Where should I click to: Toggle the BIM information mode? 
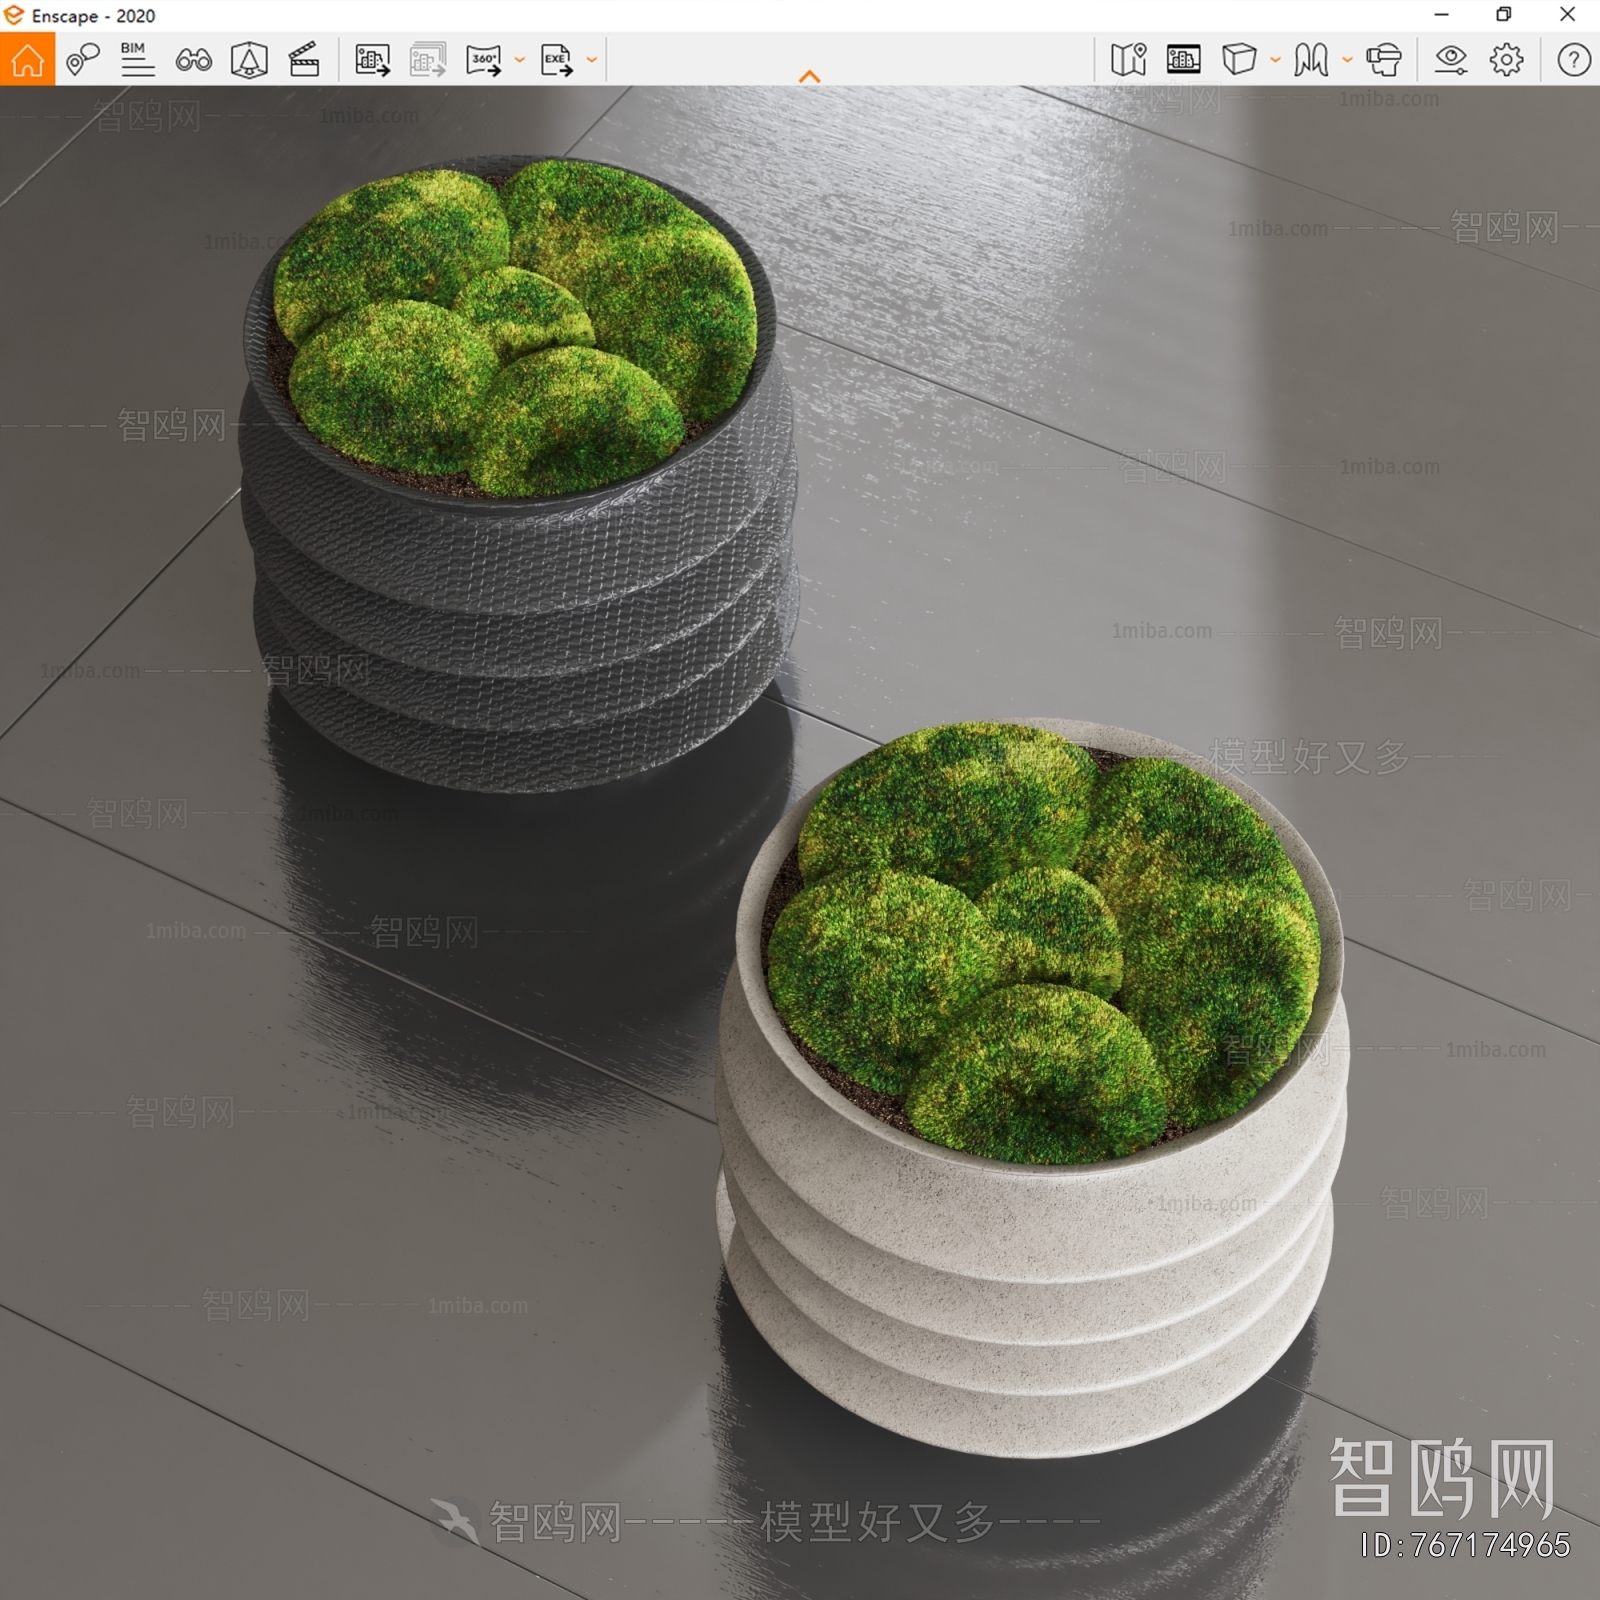click(137, 59)
